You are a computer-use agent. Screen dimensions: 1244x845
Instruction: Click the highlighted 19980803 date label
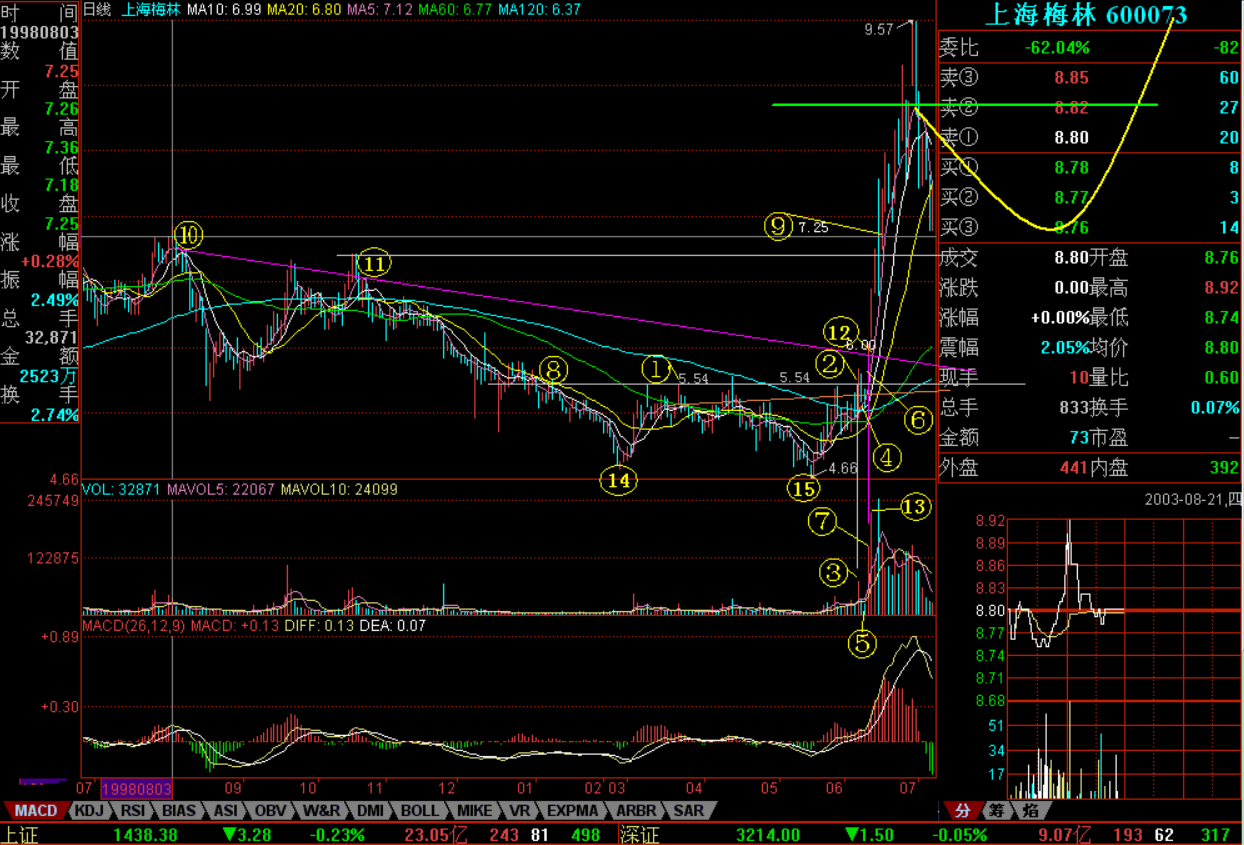[x=136, y=789]
